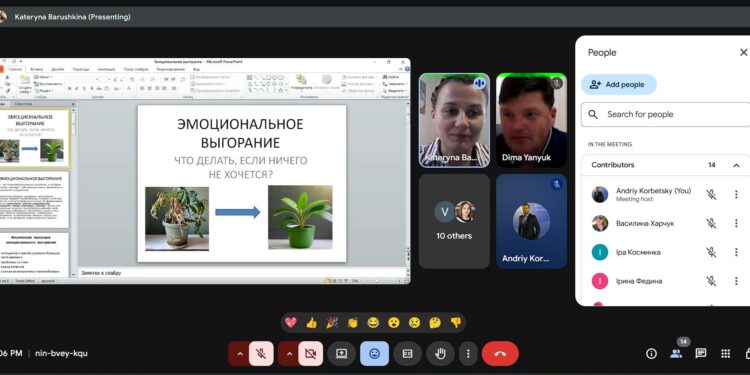The image size is (750, 375).
Task: Toggle the muted microphone button
Action: click(x=261, y=353)
